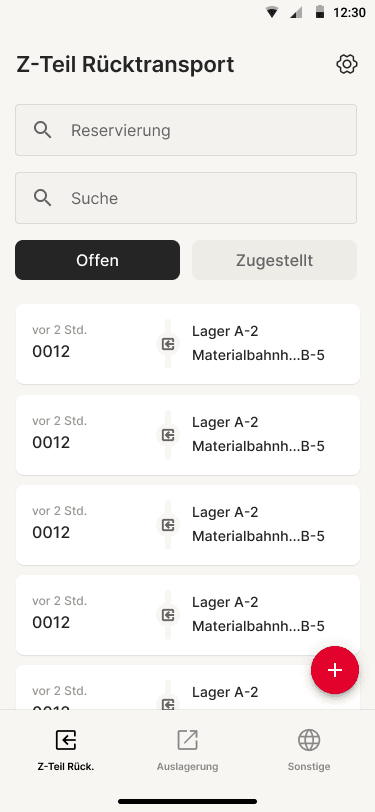
Task: Tap the return-transport icon in fourth list card
Action: click(x=168, y=615)
